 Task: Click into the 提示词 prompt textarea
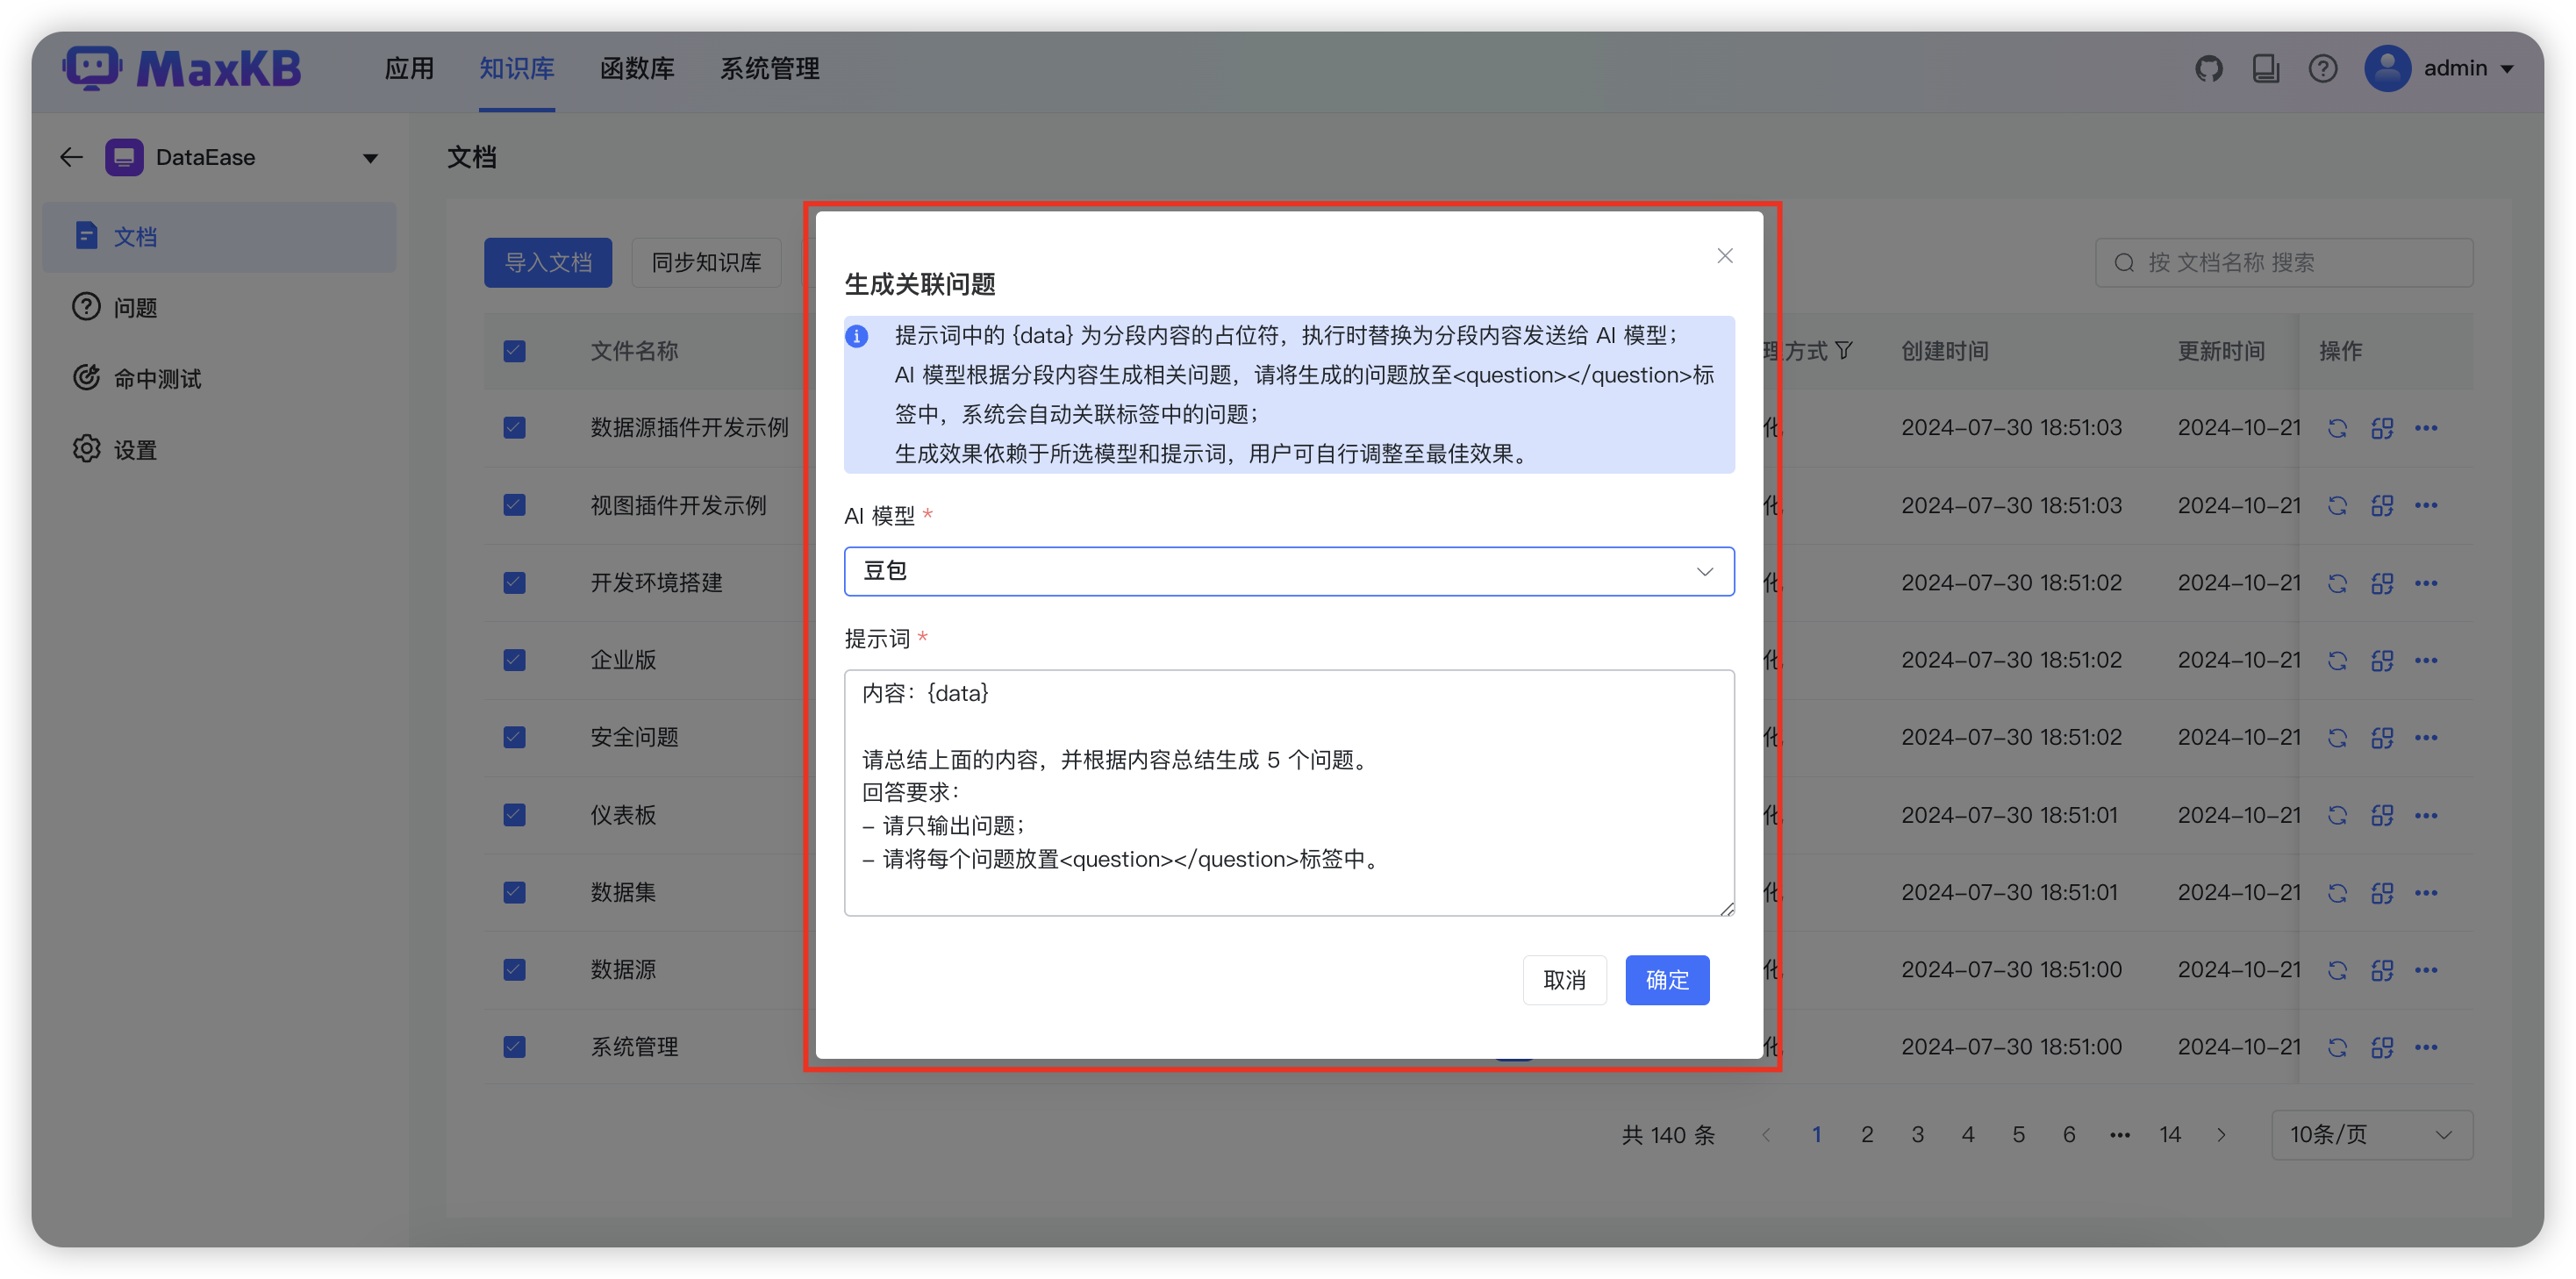(x=1288, y=793)
